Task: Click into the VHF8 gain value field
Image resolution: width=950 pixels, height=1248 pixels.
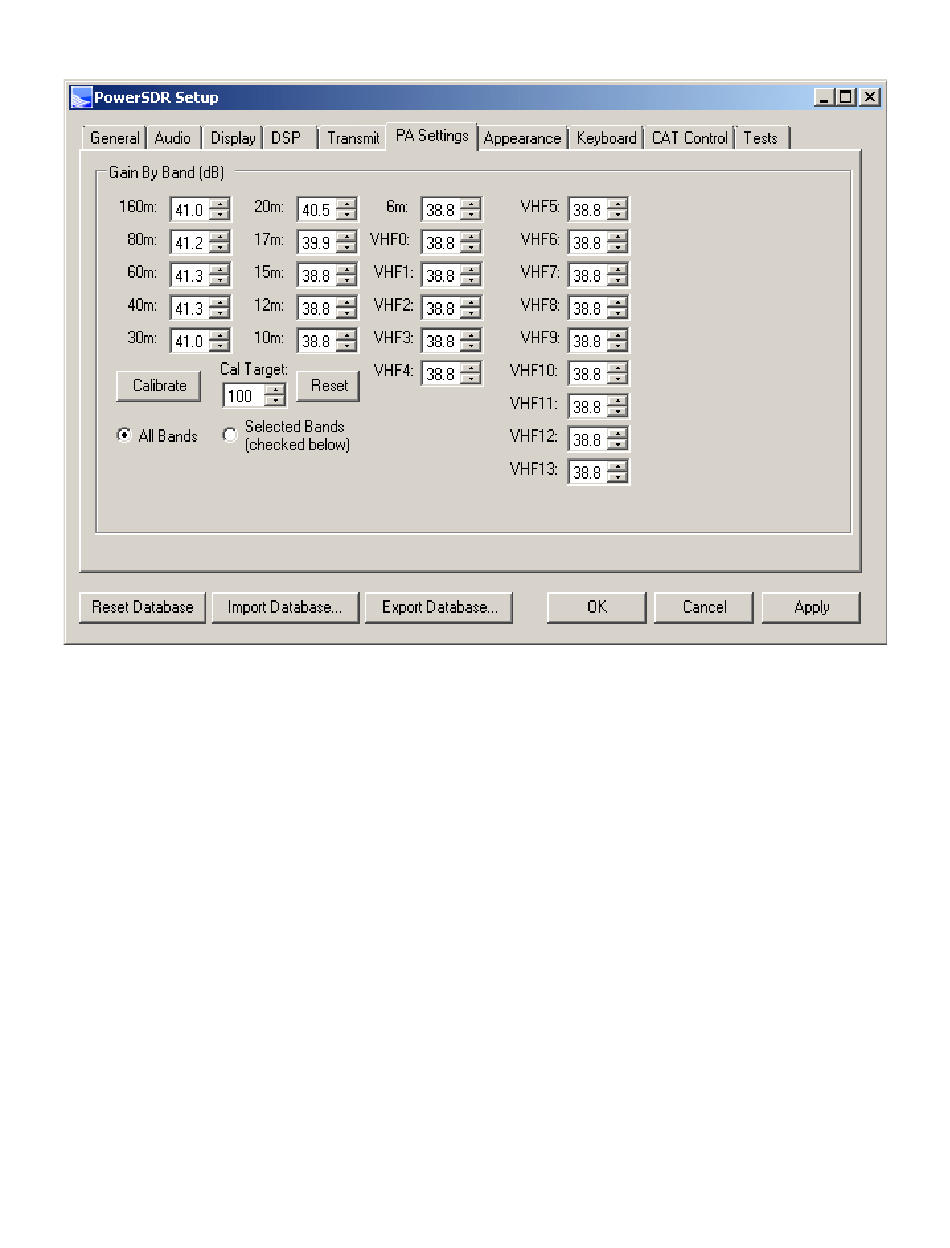Action: (x=589, y=308)
